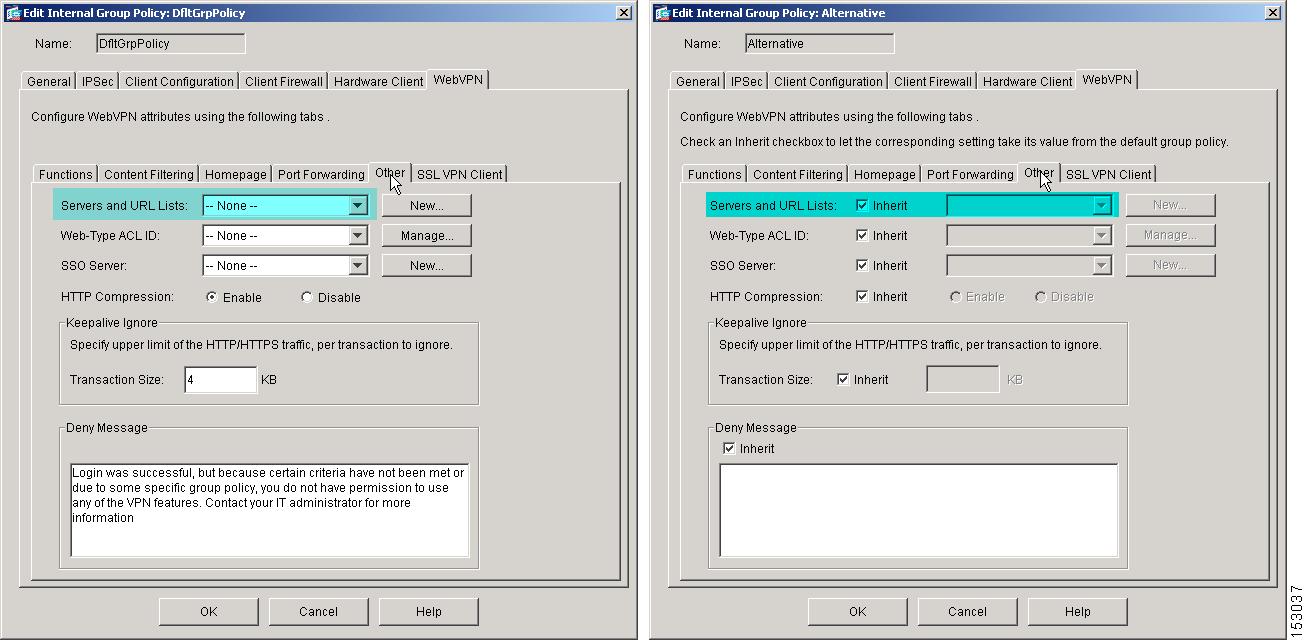Select Other sub-tab in Alternative window
This screenshot has width=1305, height=640.
pos(1039,172)
